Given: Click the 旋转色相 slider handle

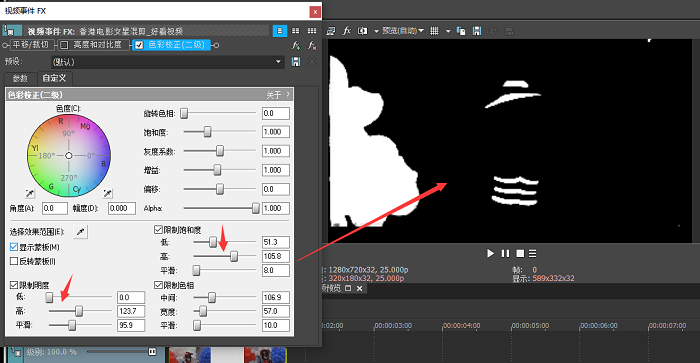Looking at the screenshot, I should [x=184, y=113].
